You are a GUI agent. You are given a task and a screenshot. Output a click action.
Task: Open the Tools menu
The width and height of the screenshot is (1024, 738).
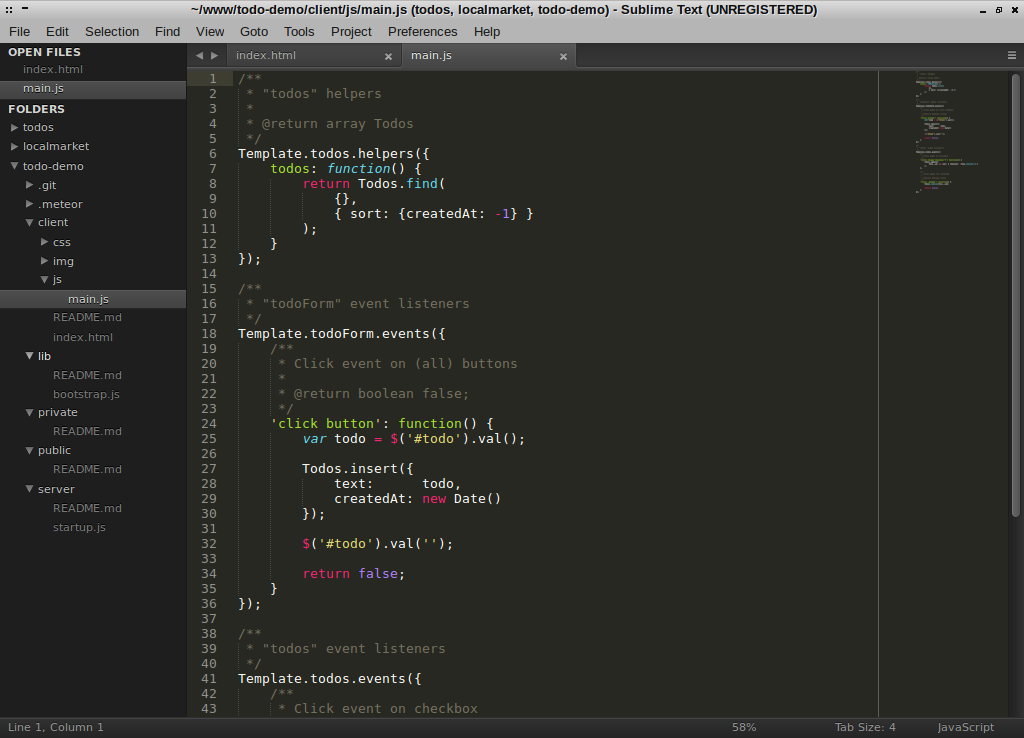click(299, 31)
